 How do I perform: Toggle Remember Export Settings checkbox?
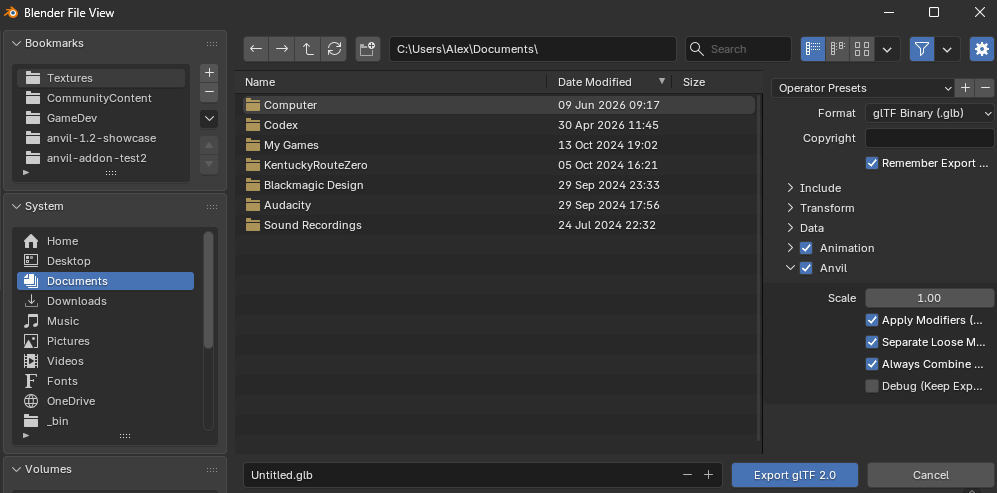(x=872, y=163)
